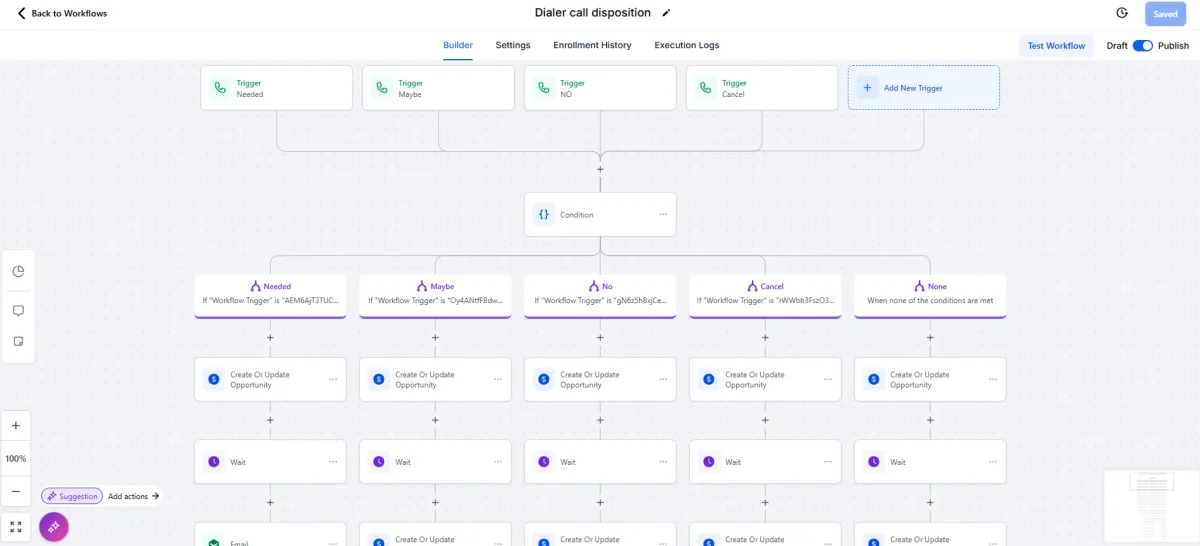Click the zoom out minus icon
The height and width of the screenshot is (546, 1200).
pyautogui.click(x=16, y=491)
